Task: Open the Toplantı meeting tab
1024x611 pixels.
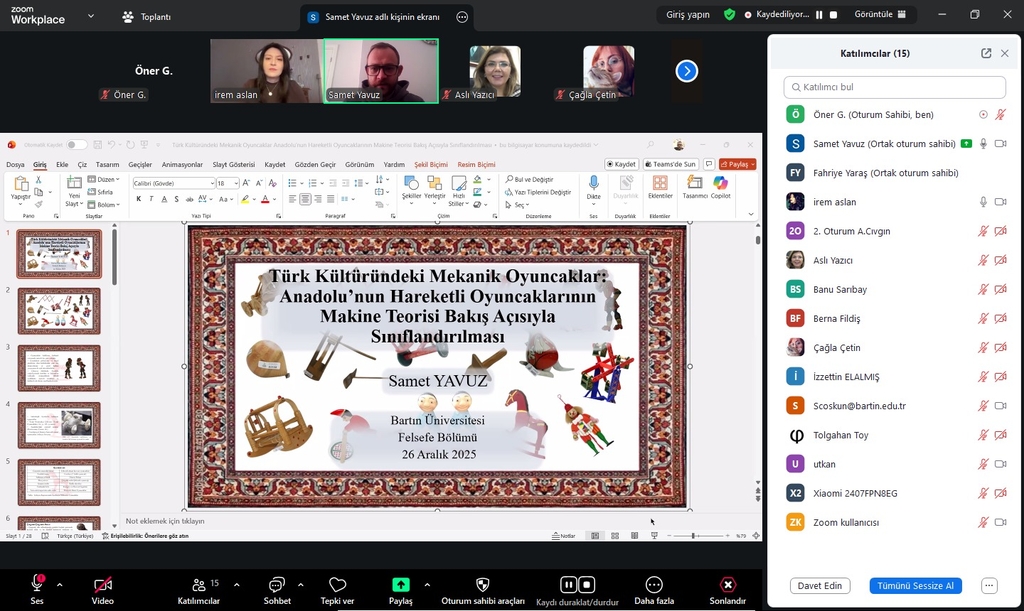Action: coord(146,17)
